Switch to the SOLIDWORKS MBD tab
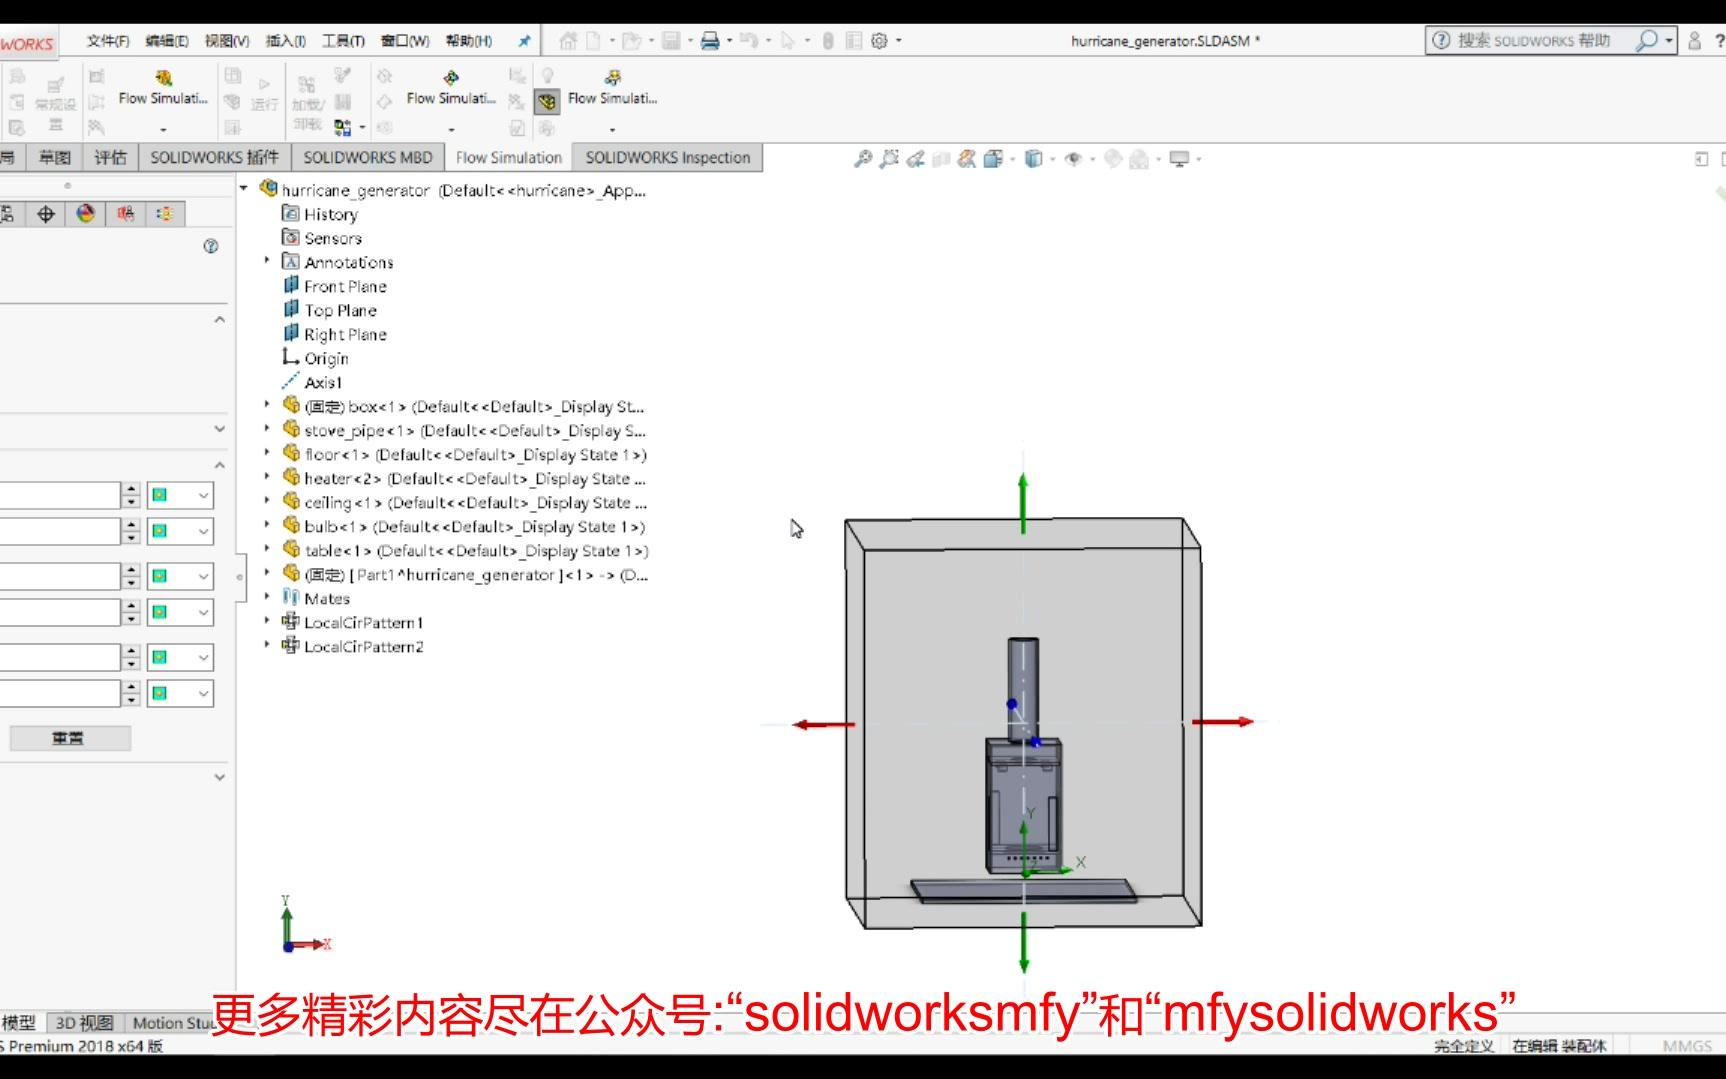The image size is (1726, 1079). click(368, 157)
